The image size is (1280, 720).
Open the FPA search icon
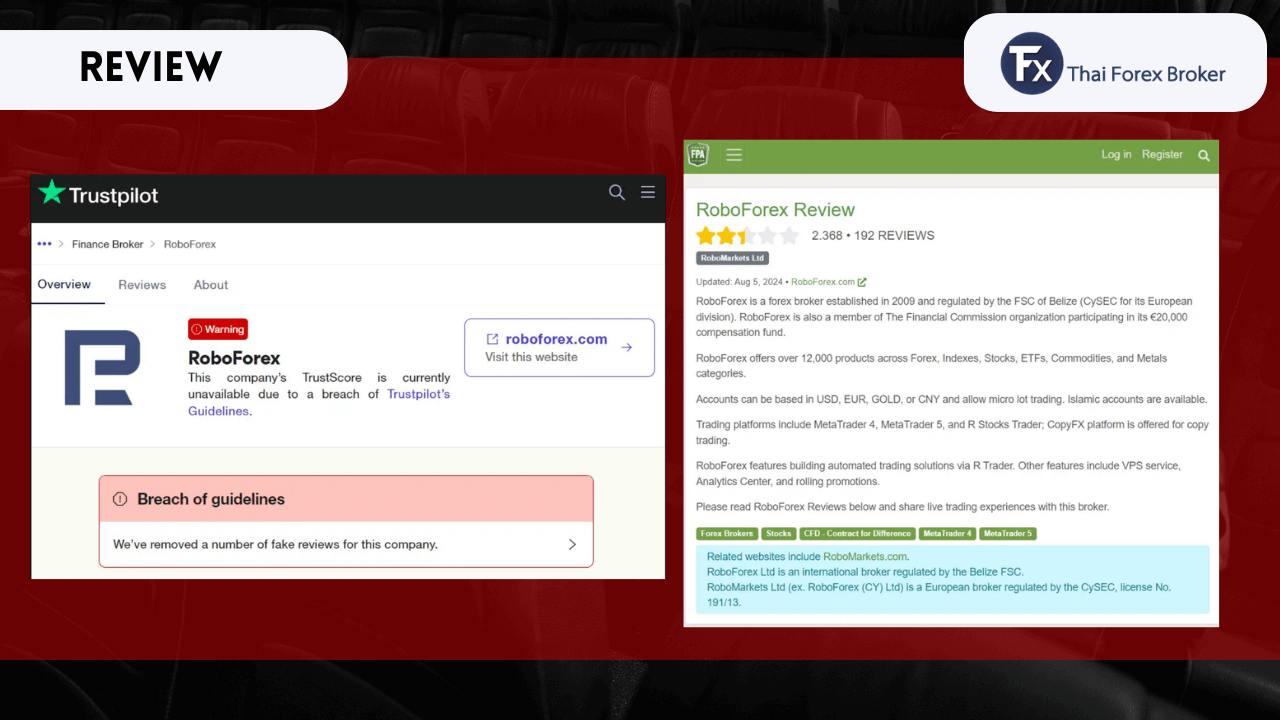pos(1204,155)
